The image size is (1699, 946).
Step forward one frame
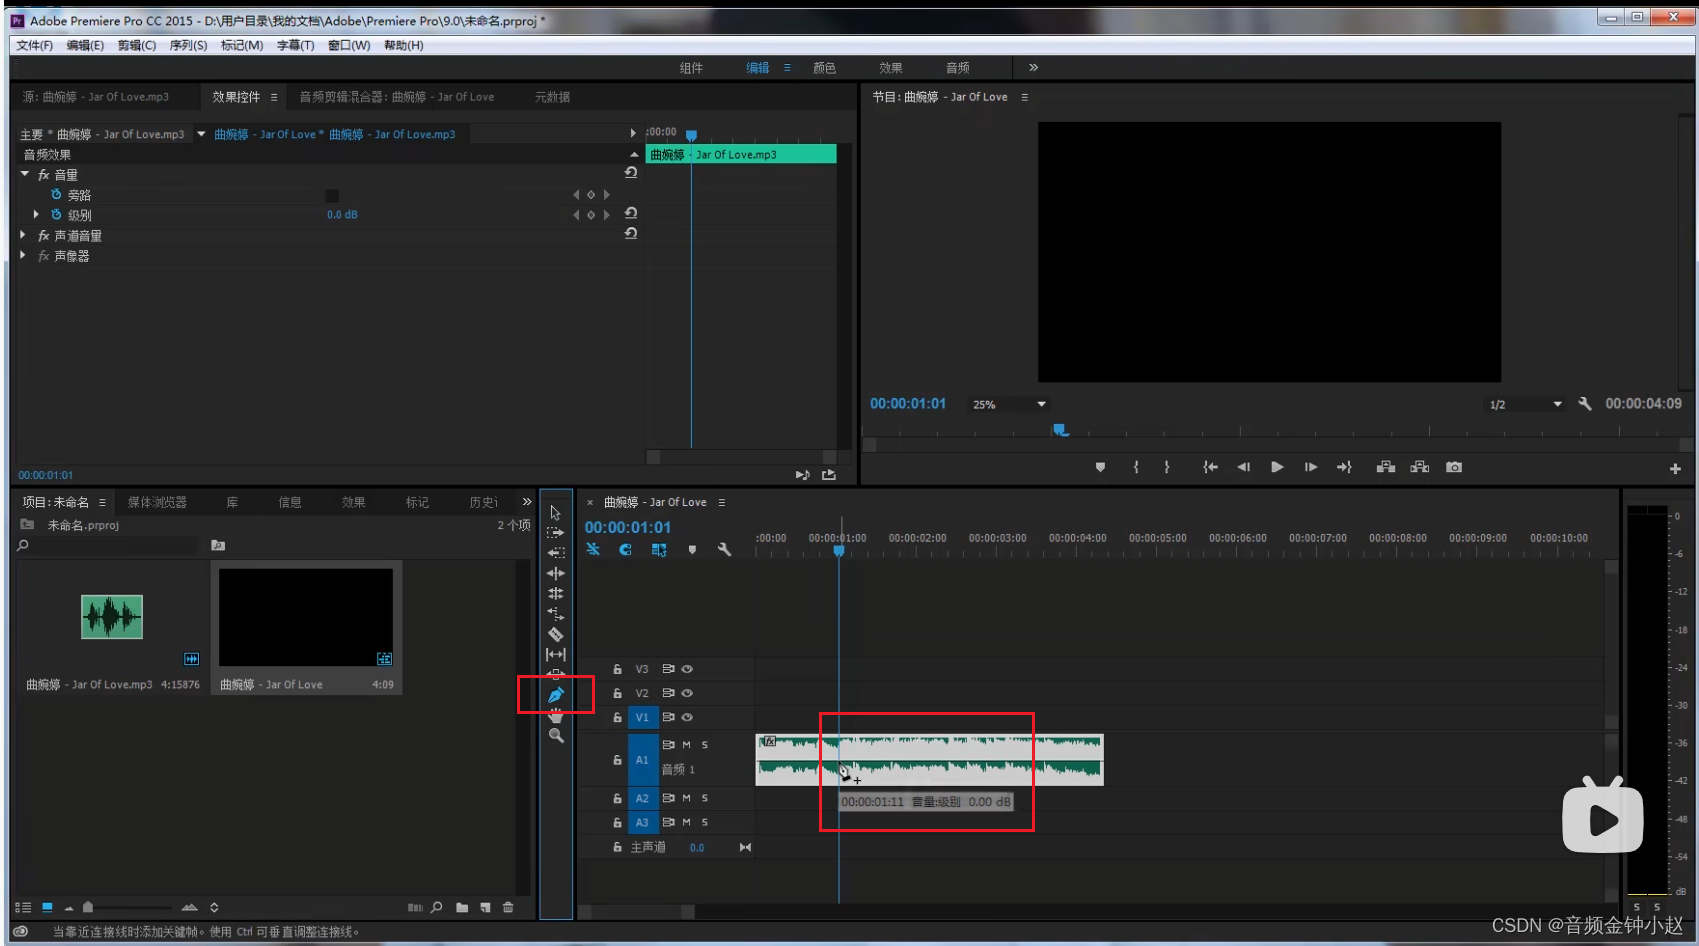(1310, 467)
